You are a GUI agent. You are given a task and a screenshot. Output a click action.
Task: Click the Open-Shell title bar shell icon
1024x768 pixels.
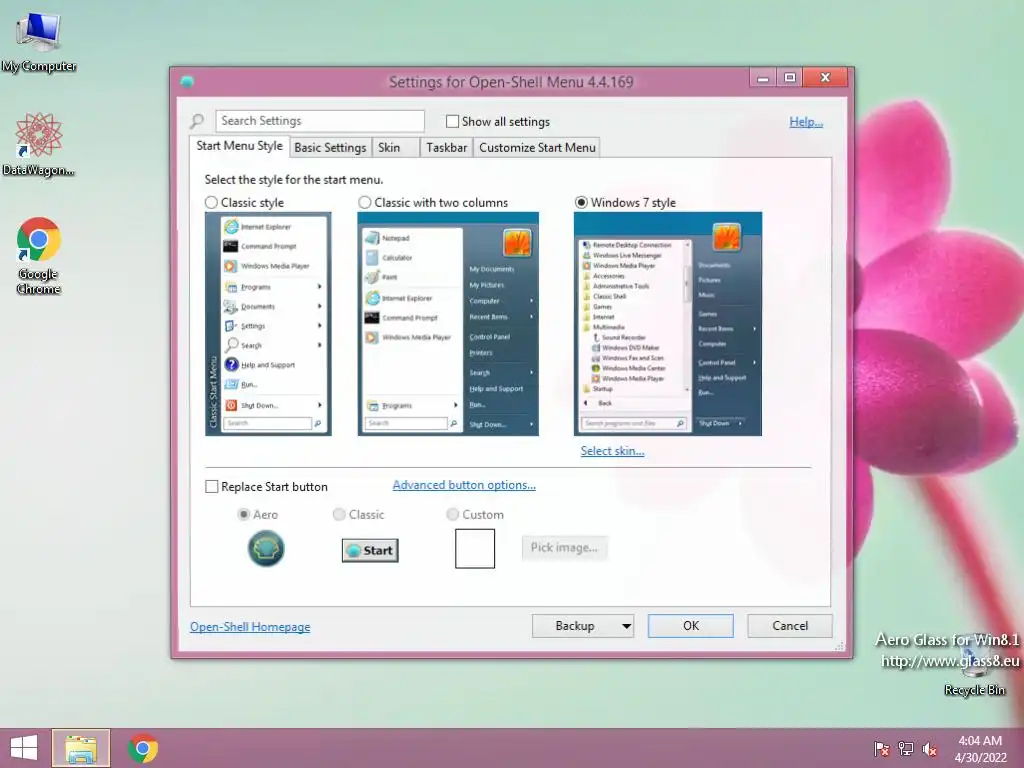click(187, 82)
